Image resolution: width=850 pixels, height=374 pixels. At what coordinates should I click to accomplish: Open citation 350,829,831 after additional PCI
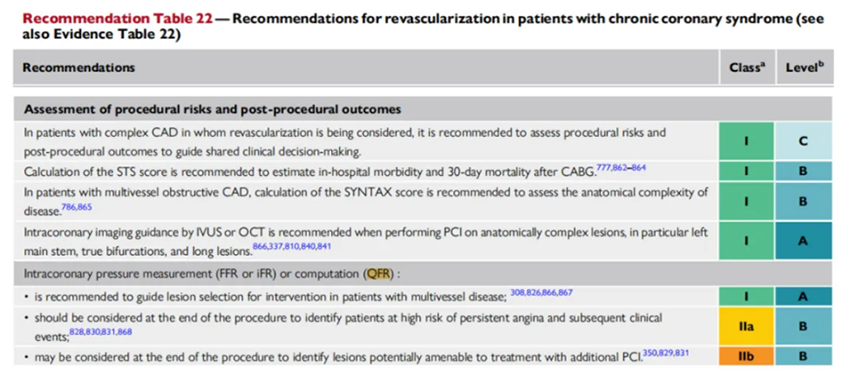pos(666,353)
